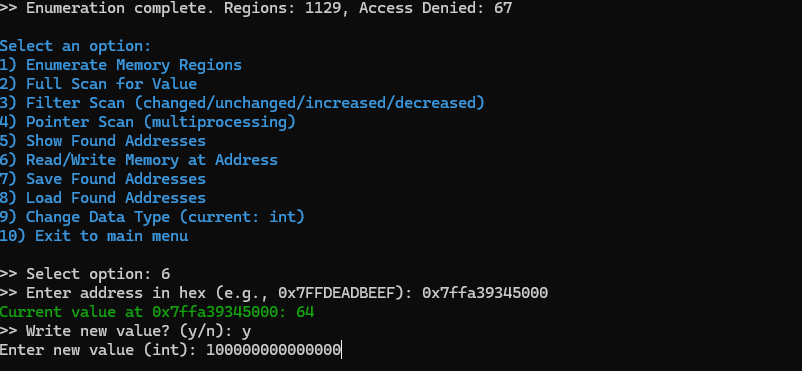Click the Full Scan for Value option
Viewport: 802px width, 371px height.
pos(98,84)
